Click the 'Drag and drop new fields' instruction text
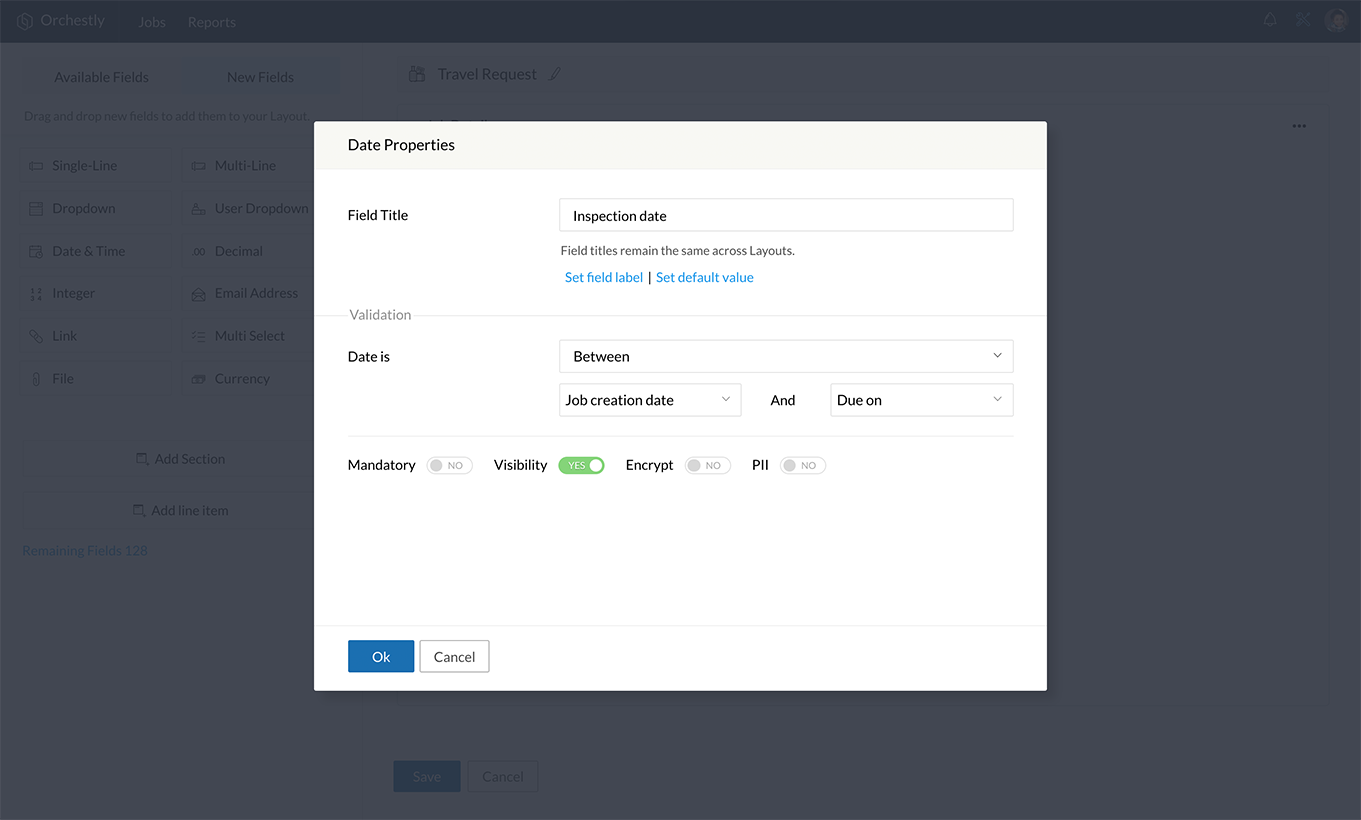Image resolution: width=1361 pixels, height=820 pixels. (x=166, y=116)
